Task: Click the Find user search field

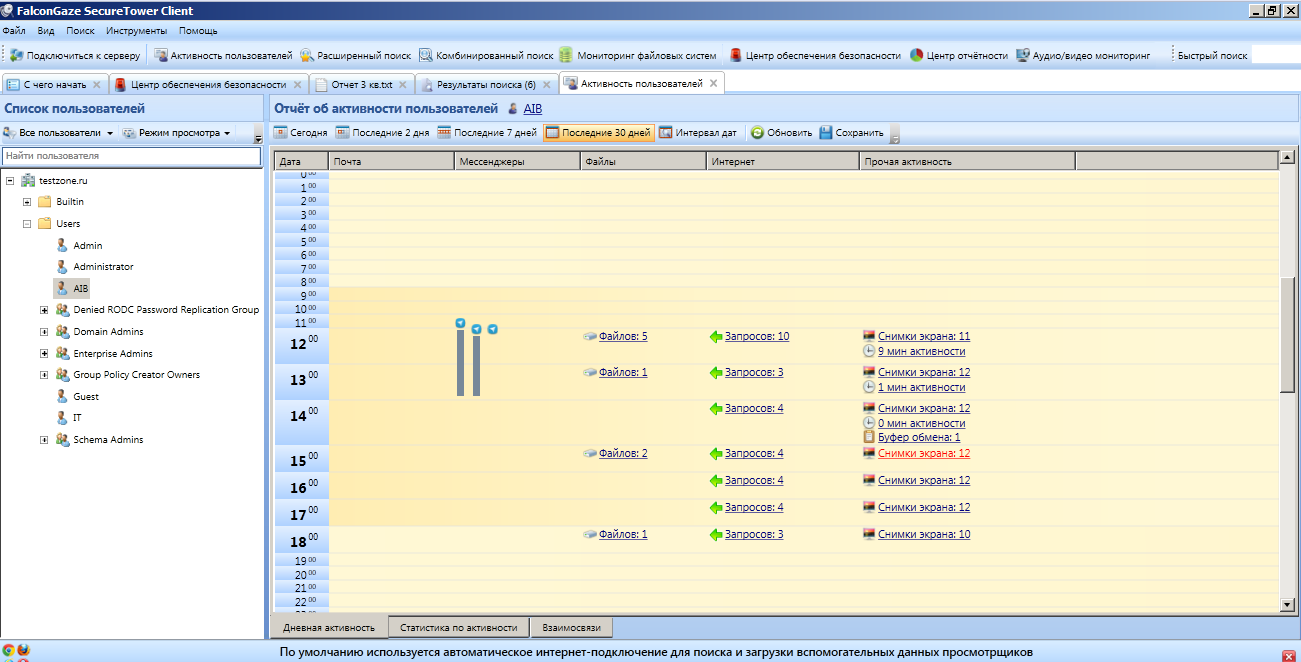Action: coord(132,157)
